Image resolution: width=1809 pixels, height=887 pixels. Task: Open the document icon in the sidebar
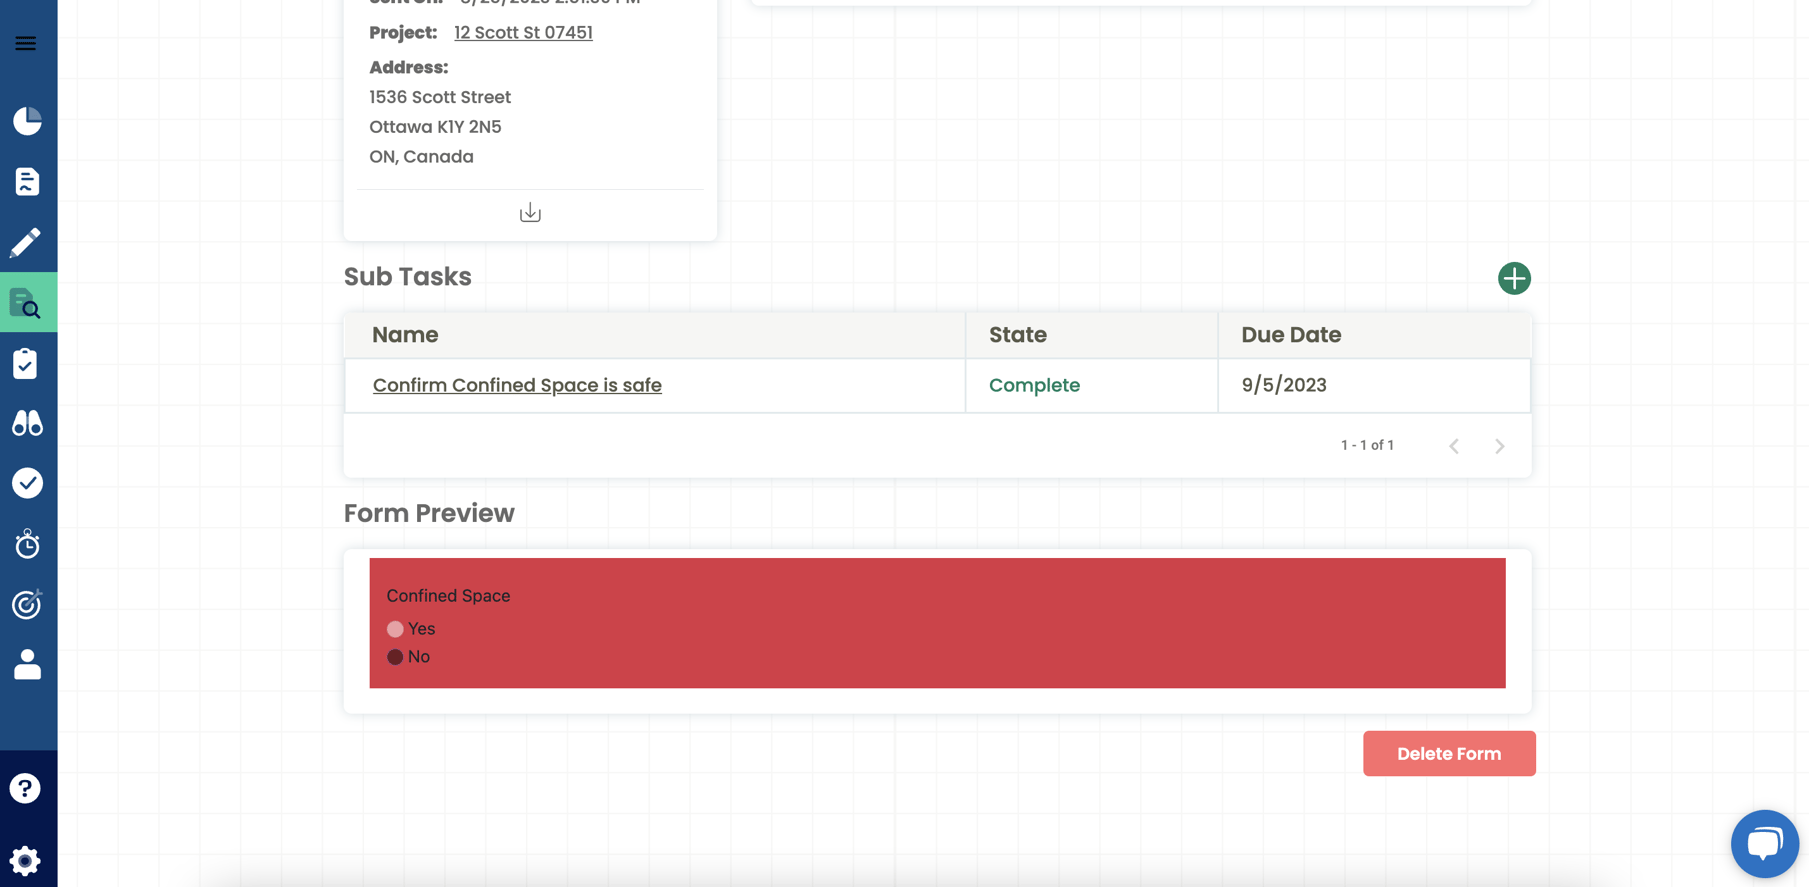point(27,181)
